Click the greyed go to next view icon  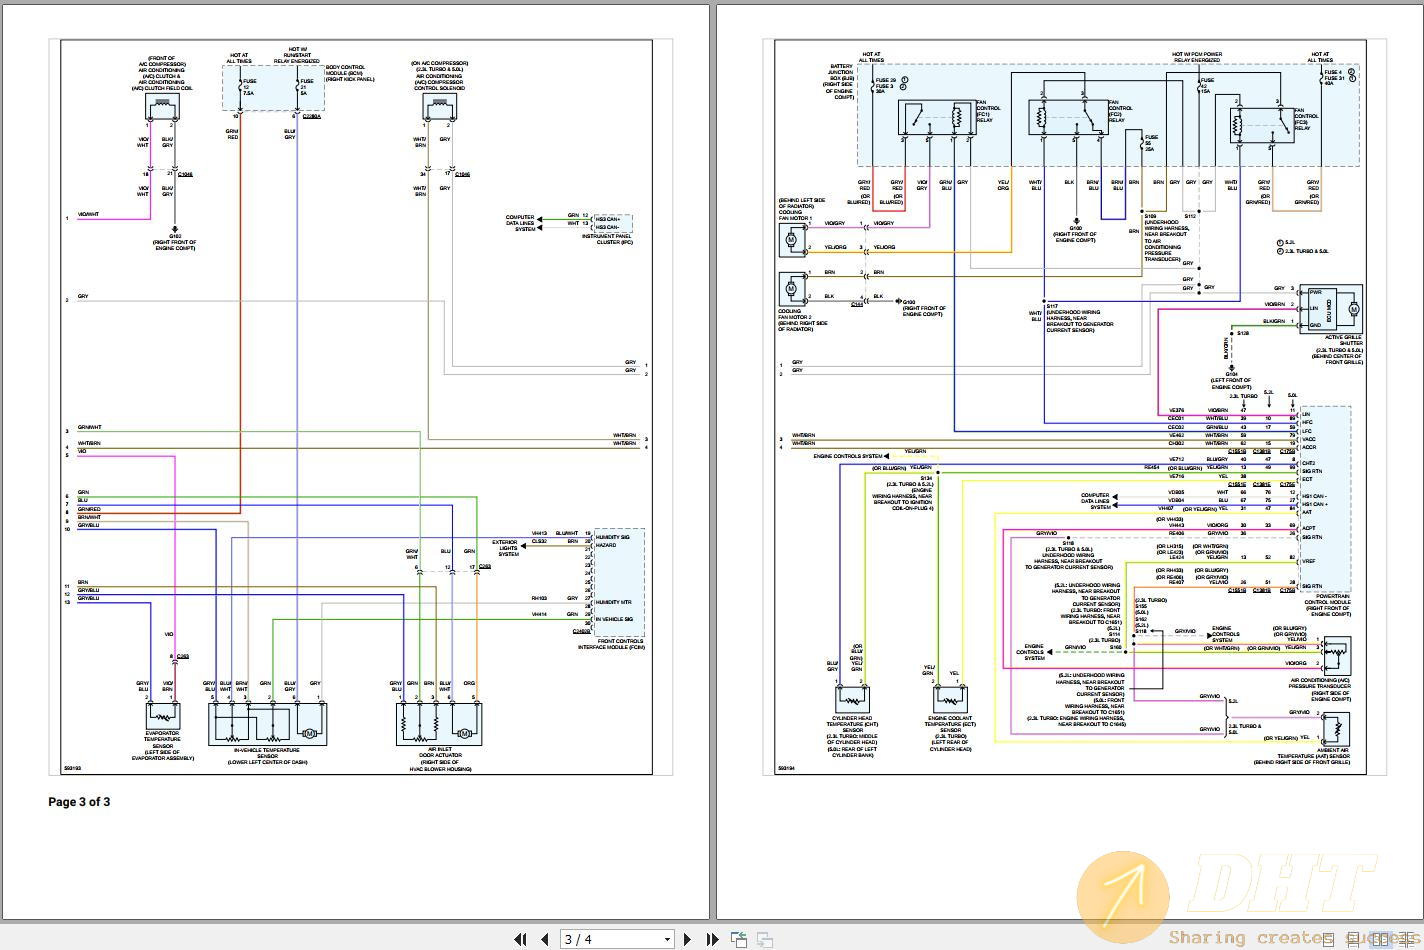point(764,939)
